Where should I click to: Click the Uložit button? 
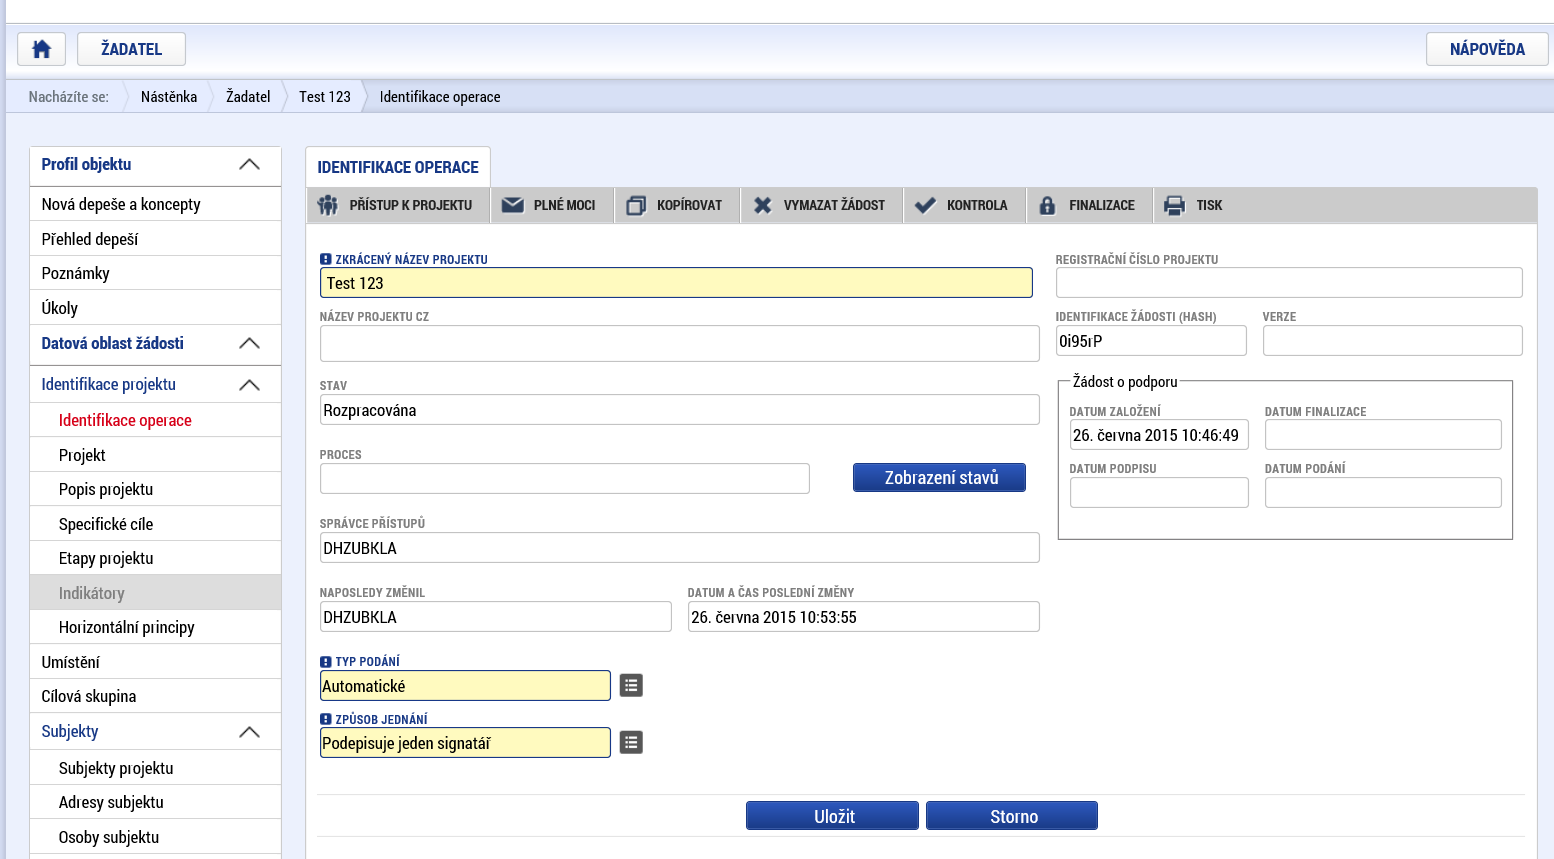click(x=832, y=816)
